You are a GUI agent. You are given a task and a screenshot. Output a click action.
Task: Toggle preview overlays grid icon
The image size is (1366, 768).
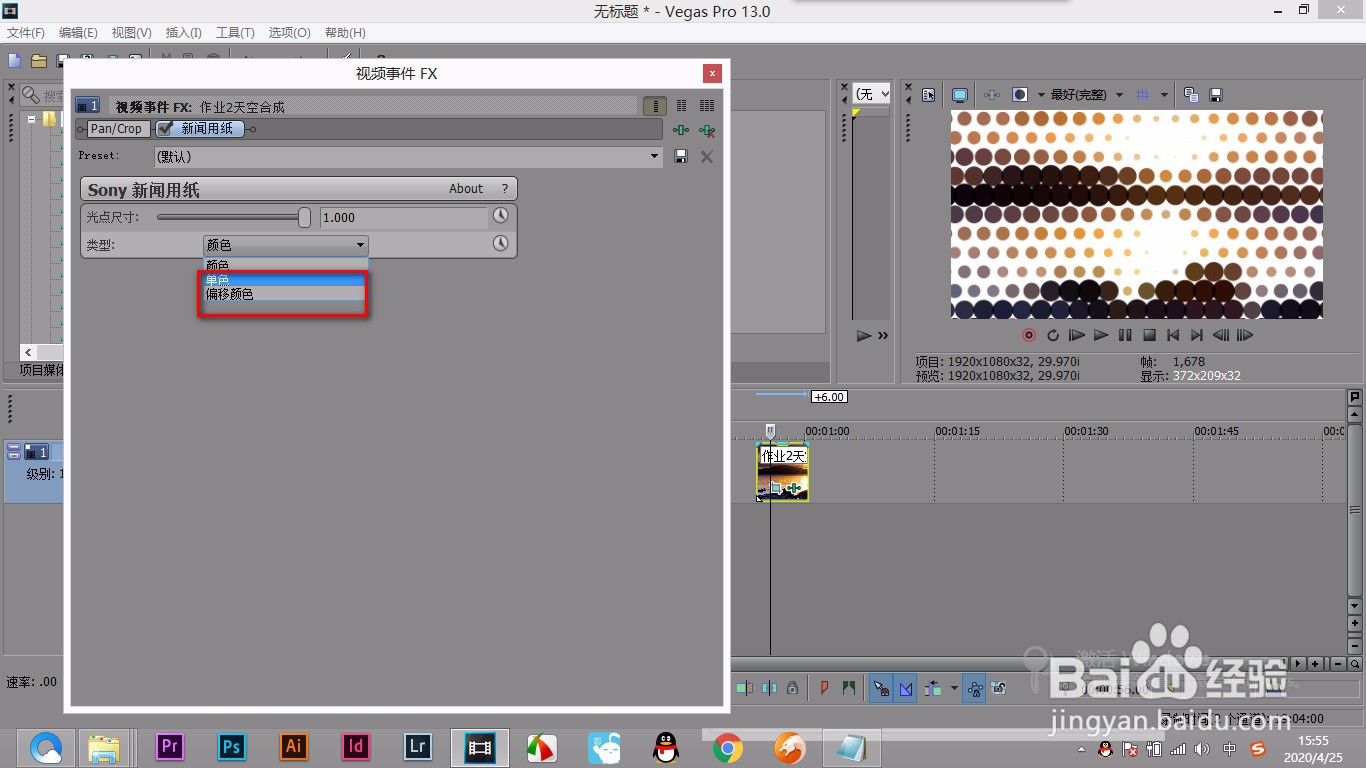(1144, 95)
